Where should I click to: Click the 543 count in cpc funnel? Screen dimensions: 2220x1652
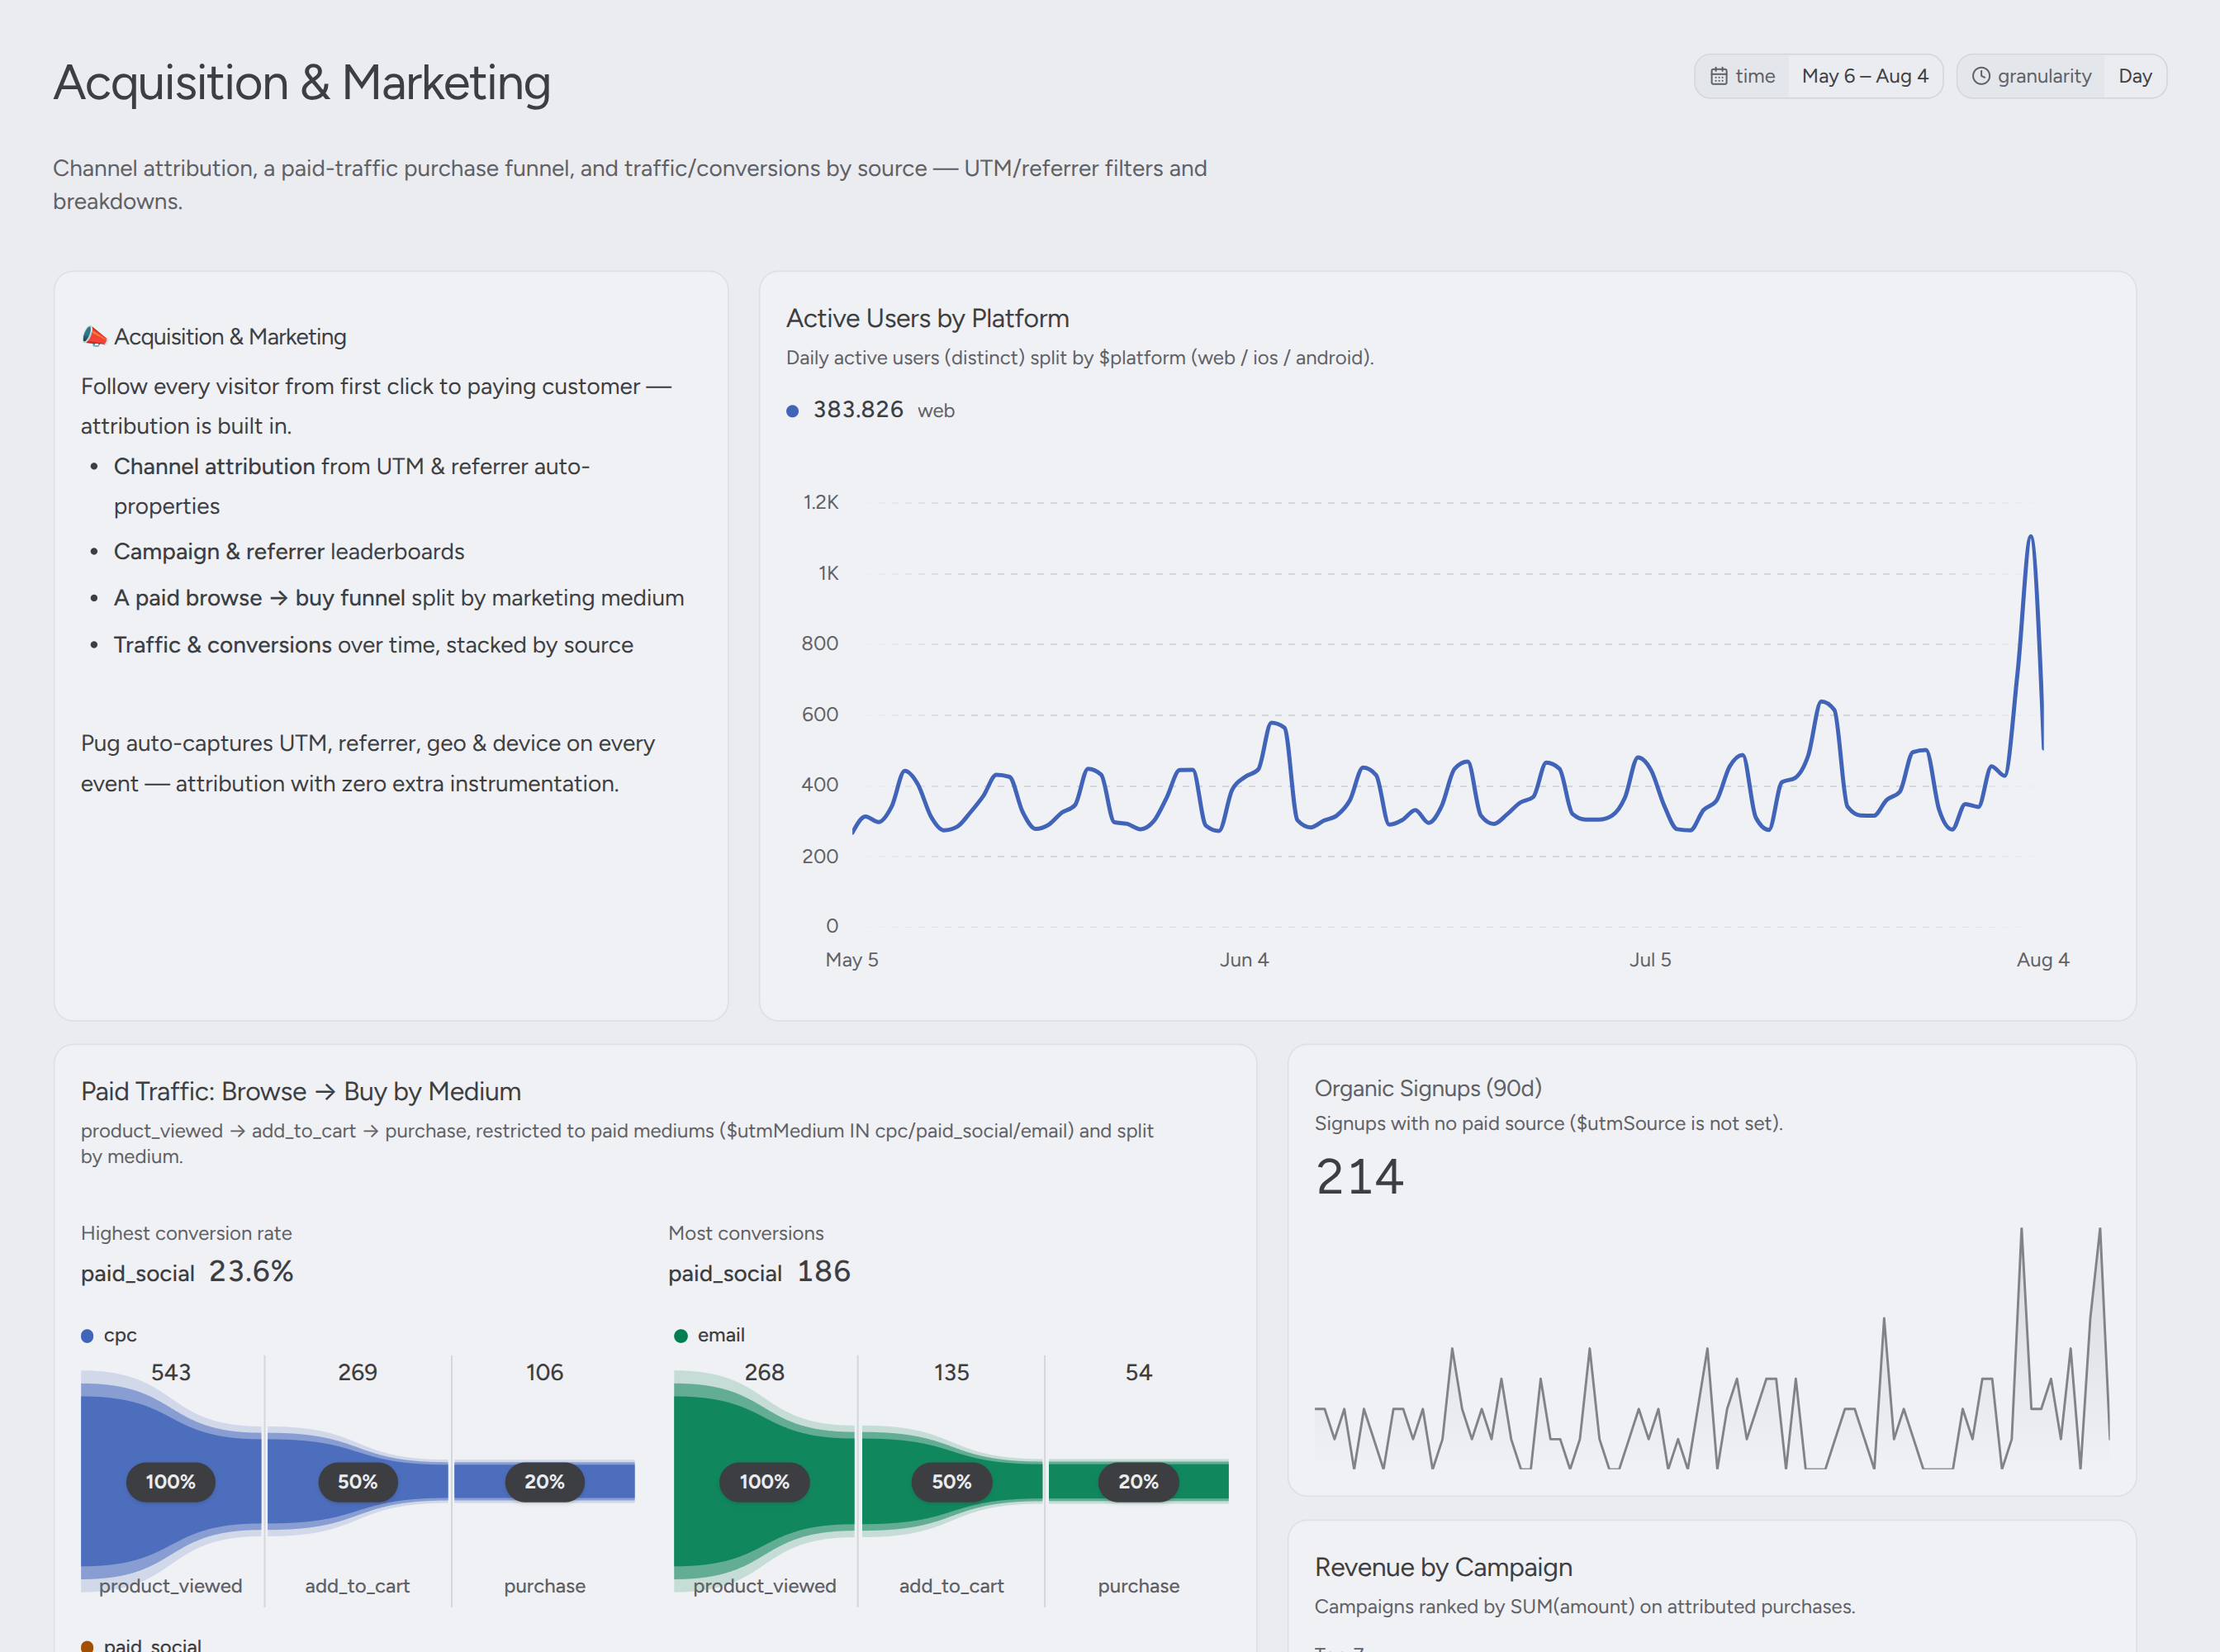171,1372
